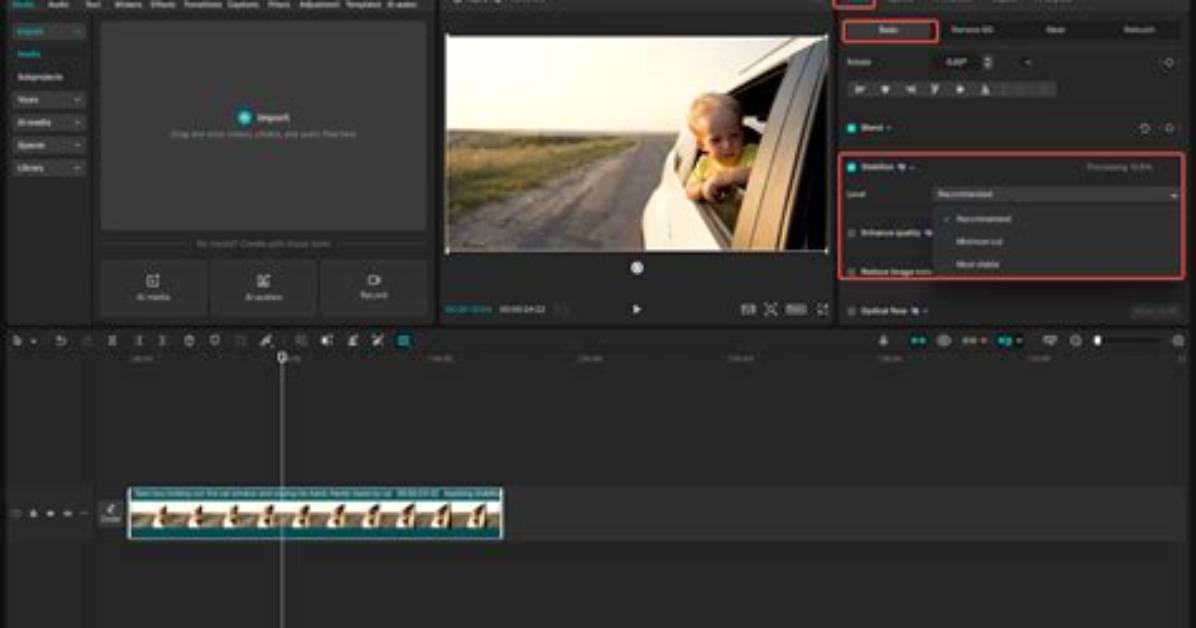Switch to the Remove BG sub-tab
The height and width of the screenshot is (628, 1196).
(x=973, y=31)
